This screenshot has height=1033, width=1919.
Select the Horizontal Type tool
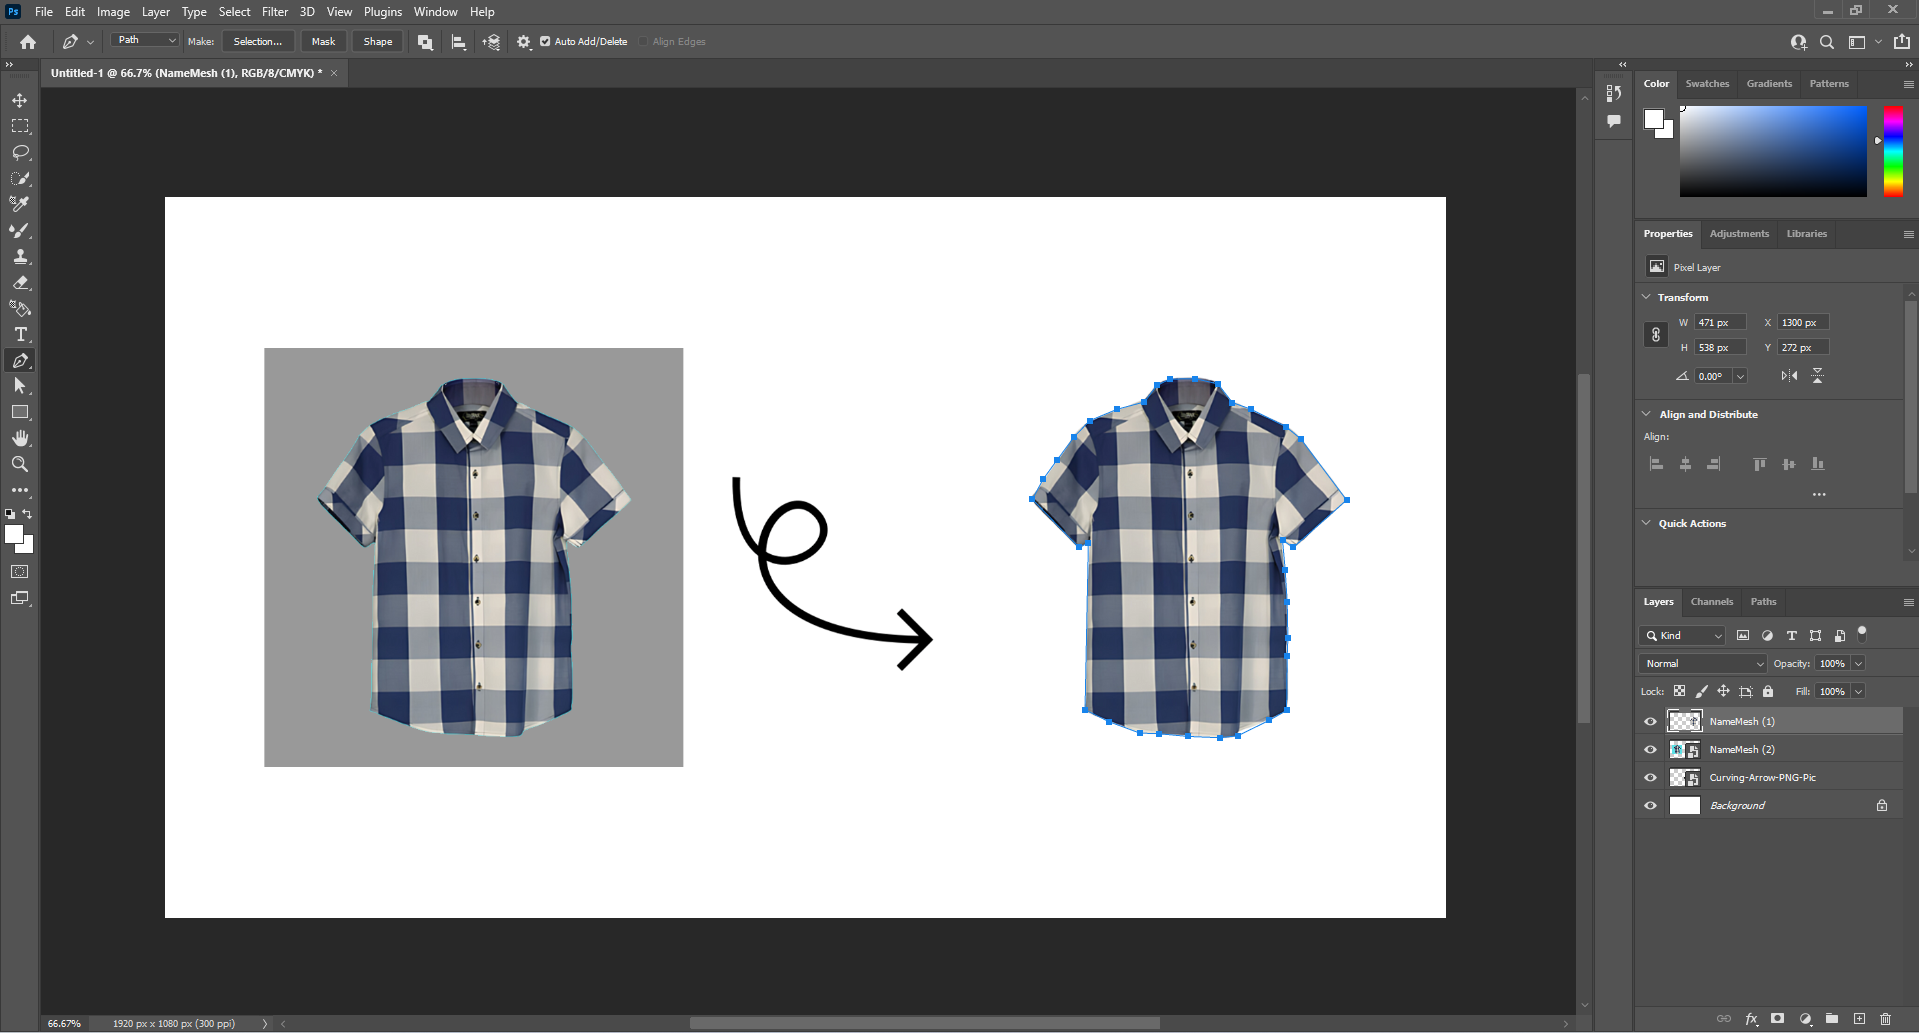(x=20, y=335)
